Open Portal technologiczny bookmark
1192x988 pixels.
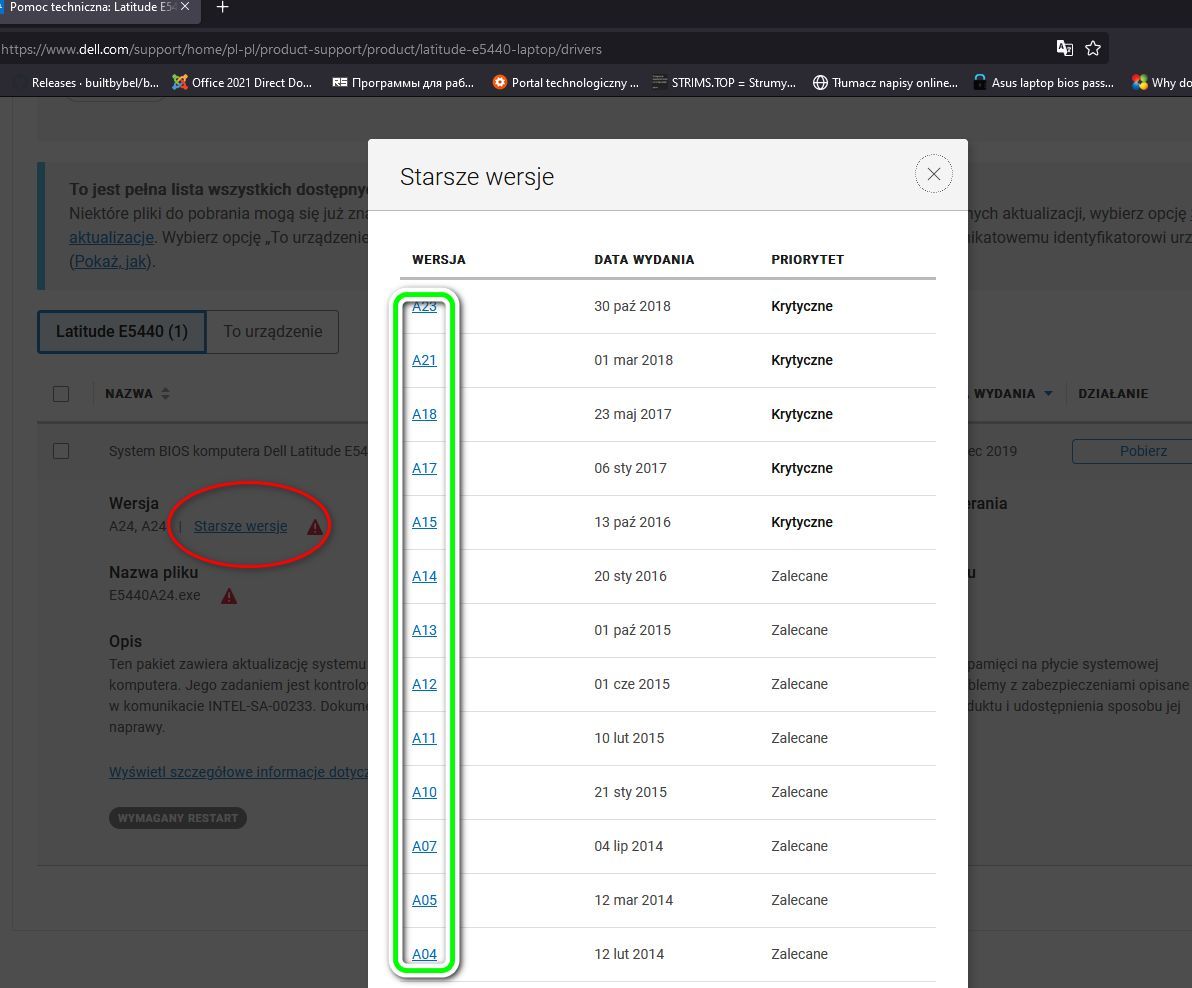click(x=566, y=83)
